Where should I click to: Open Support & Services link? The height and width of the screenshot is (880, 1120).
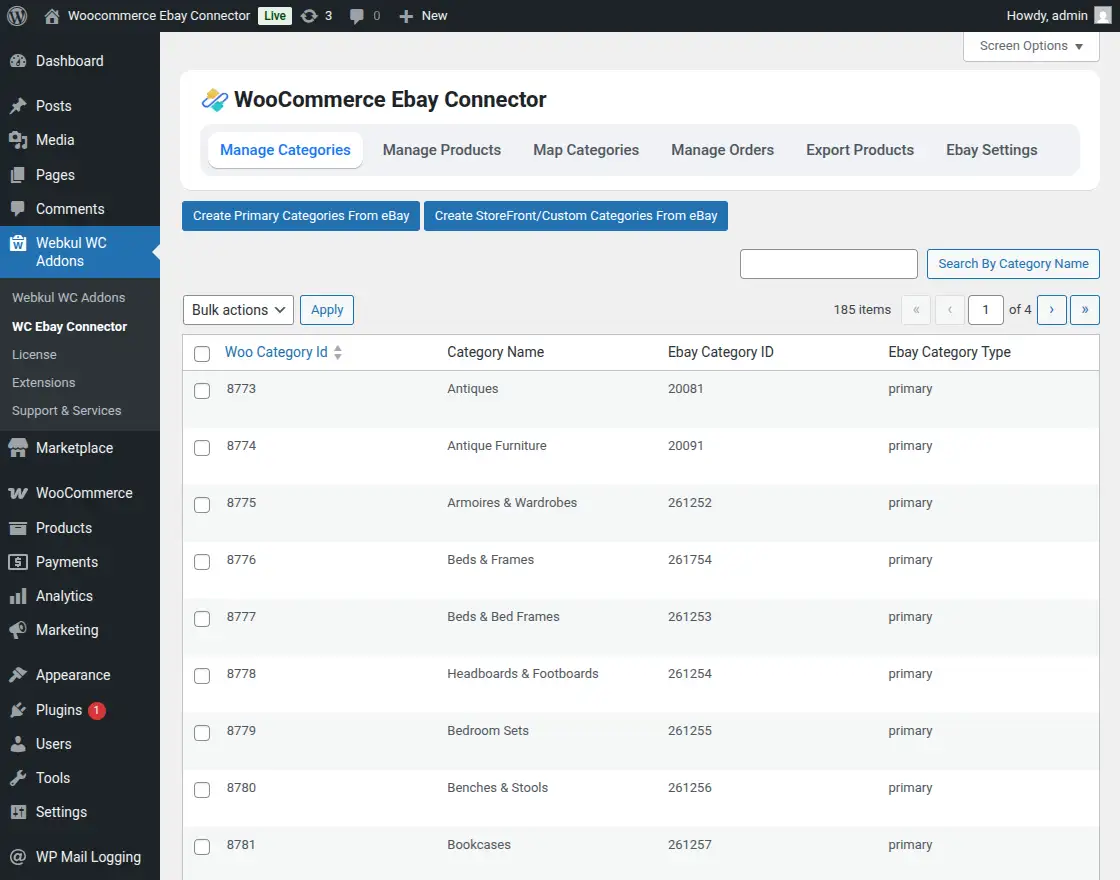point(66,411)
